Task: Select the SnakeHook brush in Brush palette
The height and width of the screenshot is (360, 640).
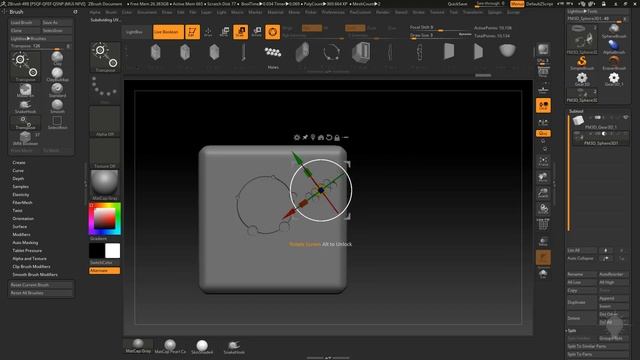Action: 25,107
